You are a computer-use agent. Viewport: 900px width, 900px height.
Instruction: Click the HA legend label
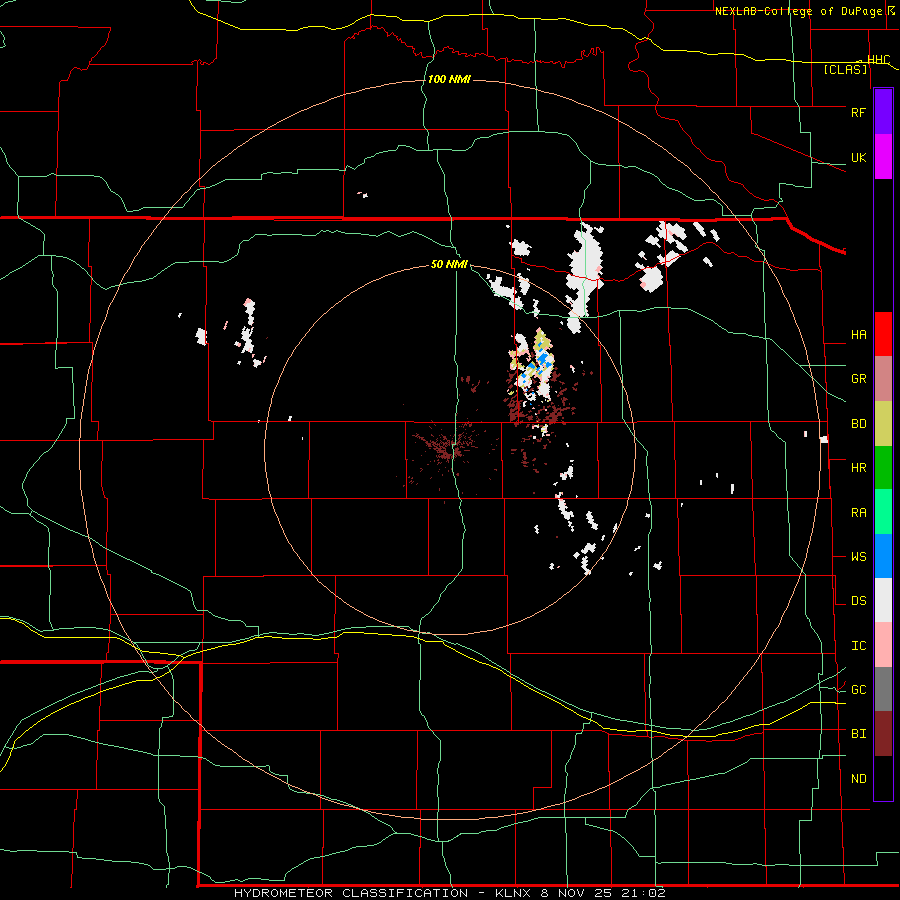858,335
